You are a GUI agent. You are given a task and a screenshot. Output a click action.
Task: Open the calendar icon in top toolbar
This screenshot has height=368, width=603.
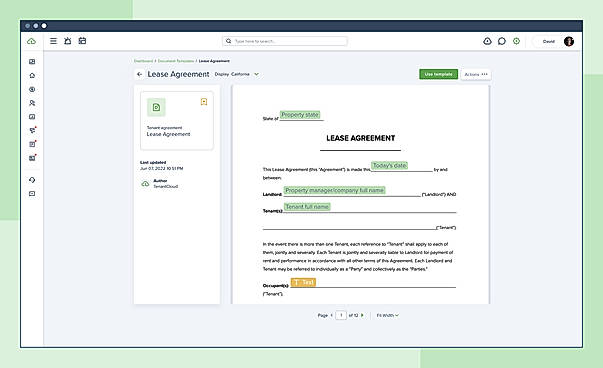coord(82,41)
